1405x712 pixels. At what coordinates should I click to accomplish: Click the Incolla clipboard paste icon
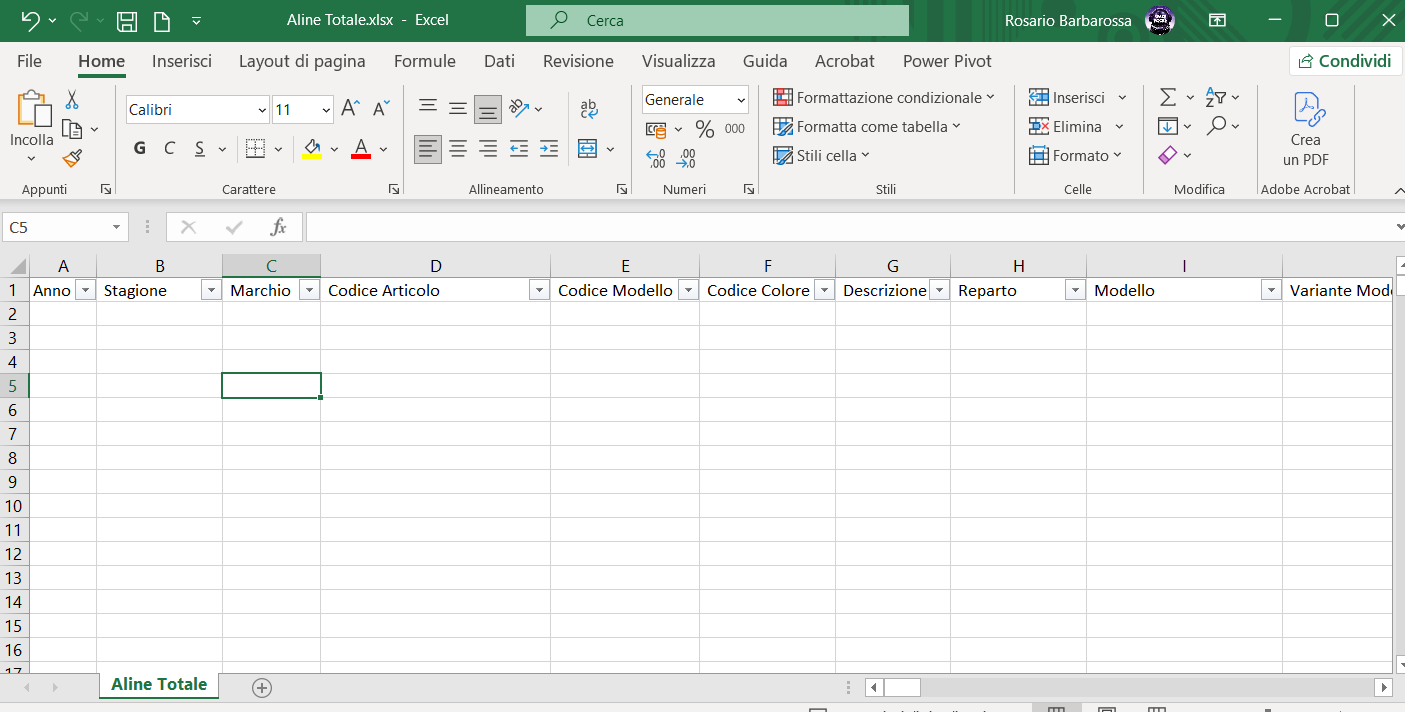(32, 110)
